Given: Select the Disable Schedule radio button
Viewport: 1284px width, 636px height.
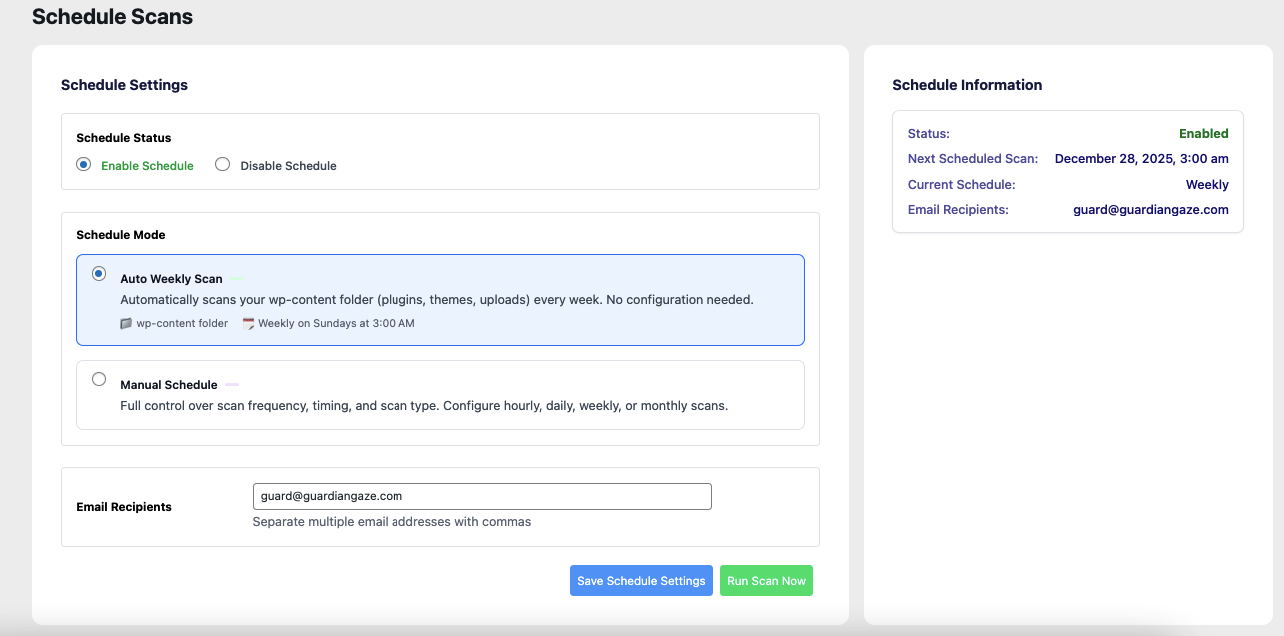Looking at the screenshot, I should 223,165.
